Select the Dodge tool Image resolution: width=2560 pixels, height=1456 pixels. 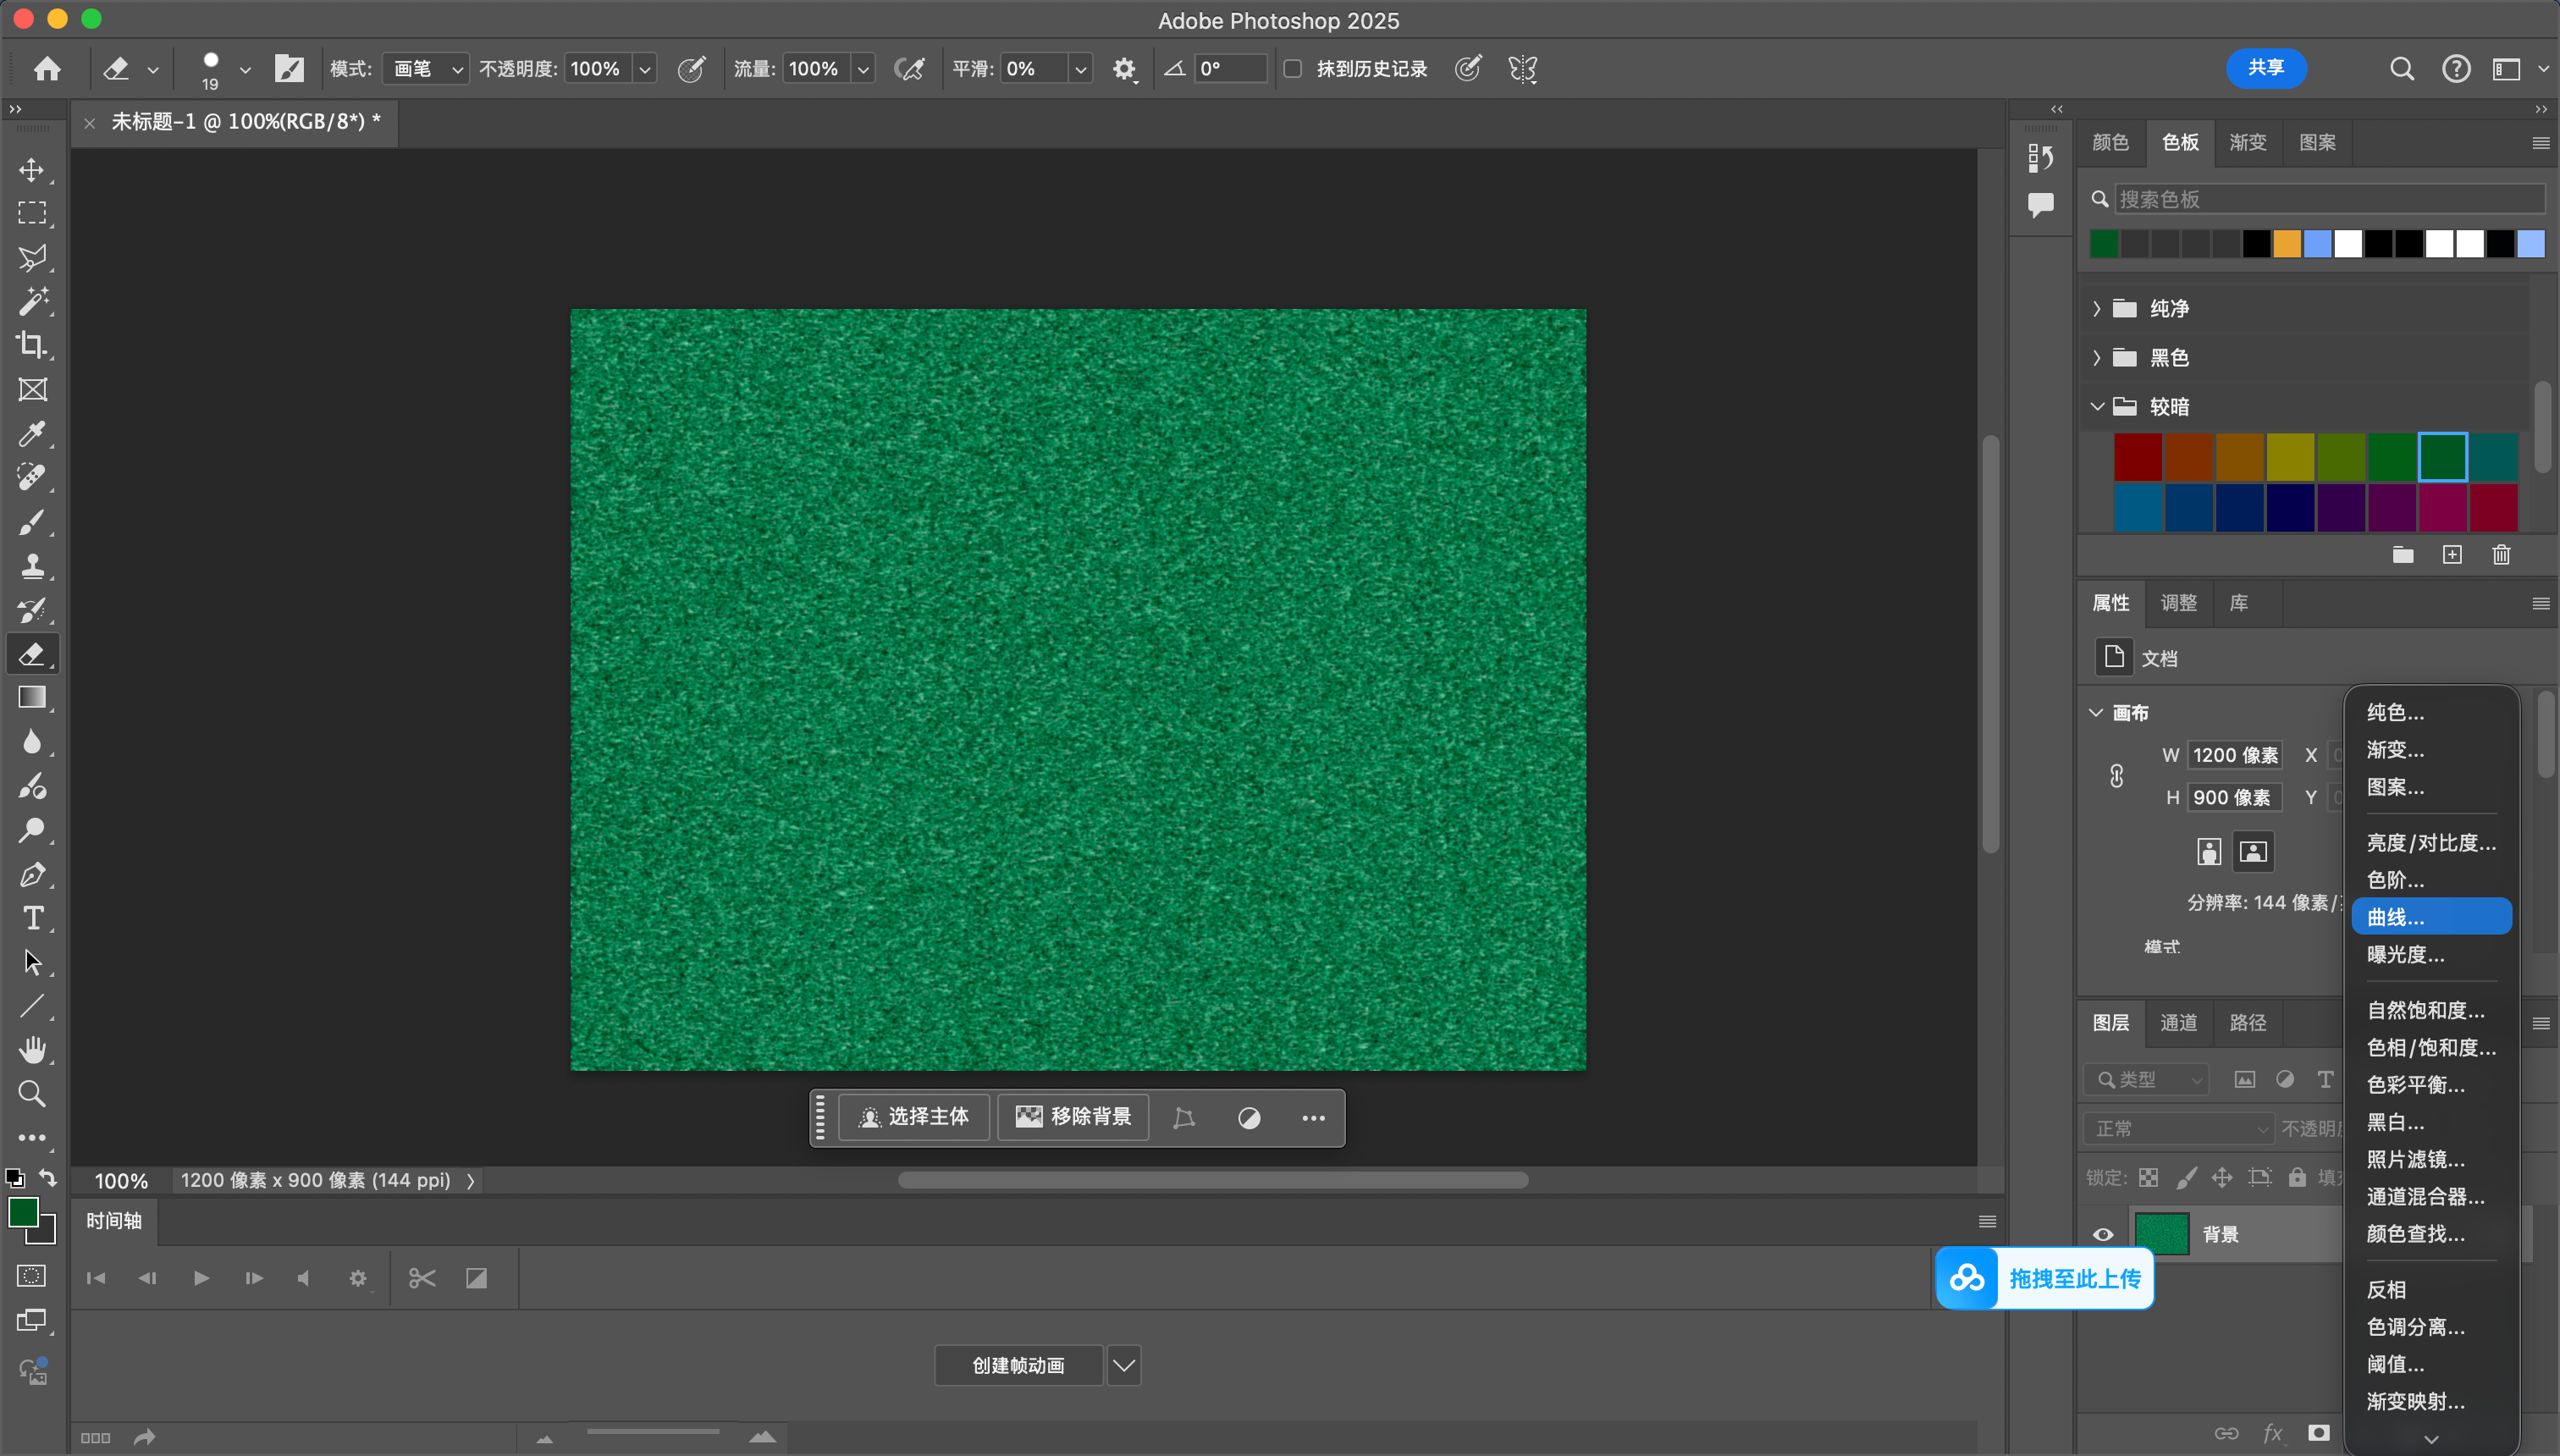pos(32,829)
